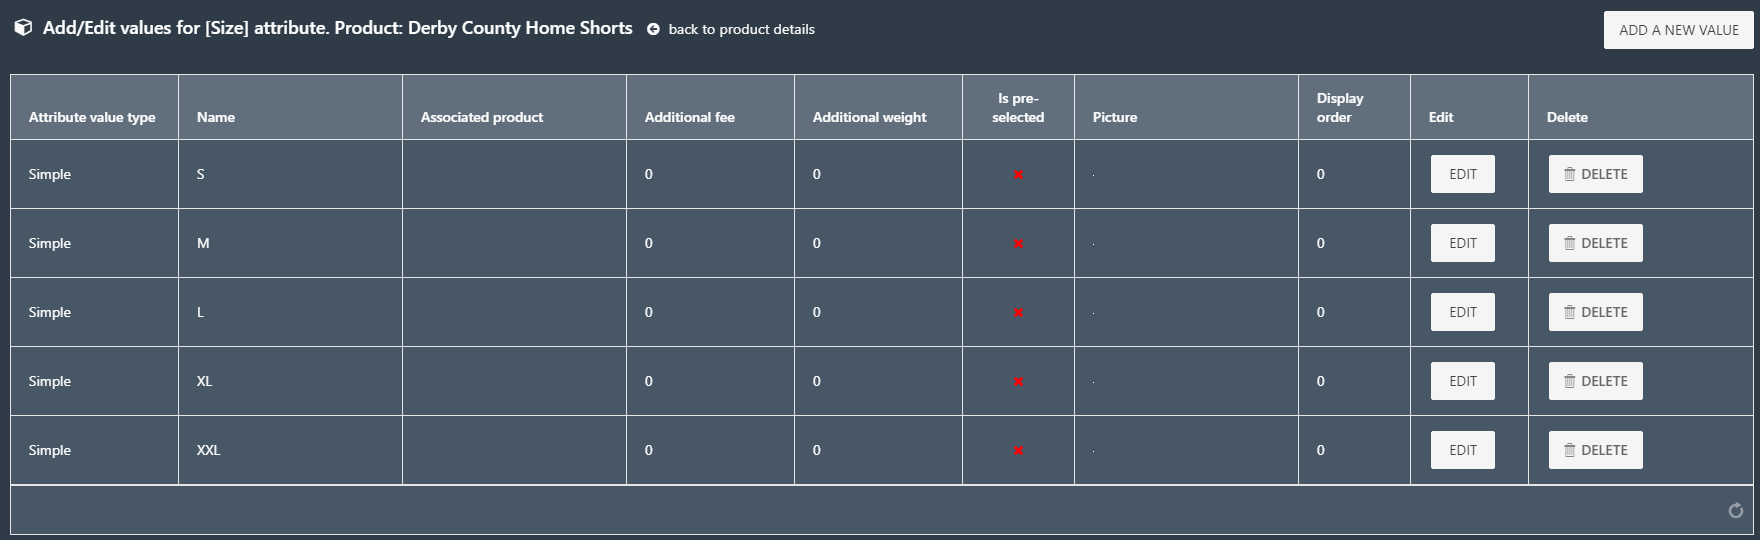Click the cube icon beside page title
The height and width of the screenshot is (540, 1760).
pos(23,28)
